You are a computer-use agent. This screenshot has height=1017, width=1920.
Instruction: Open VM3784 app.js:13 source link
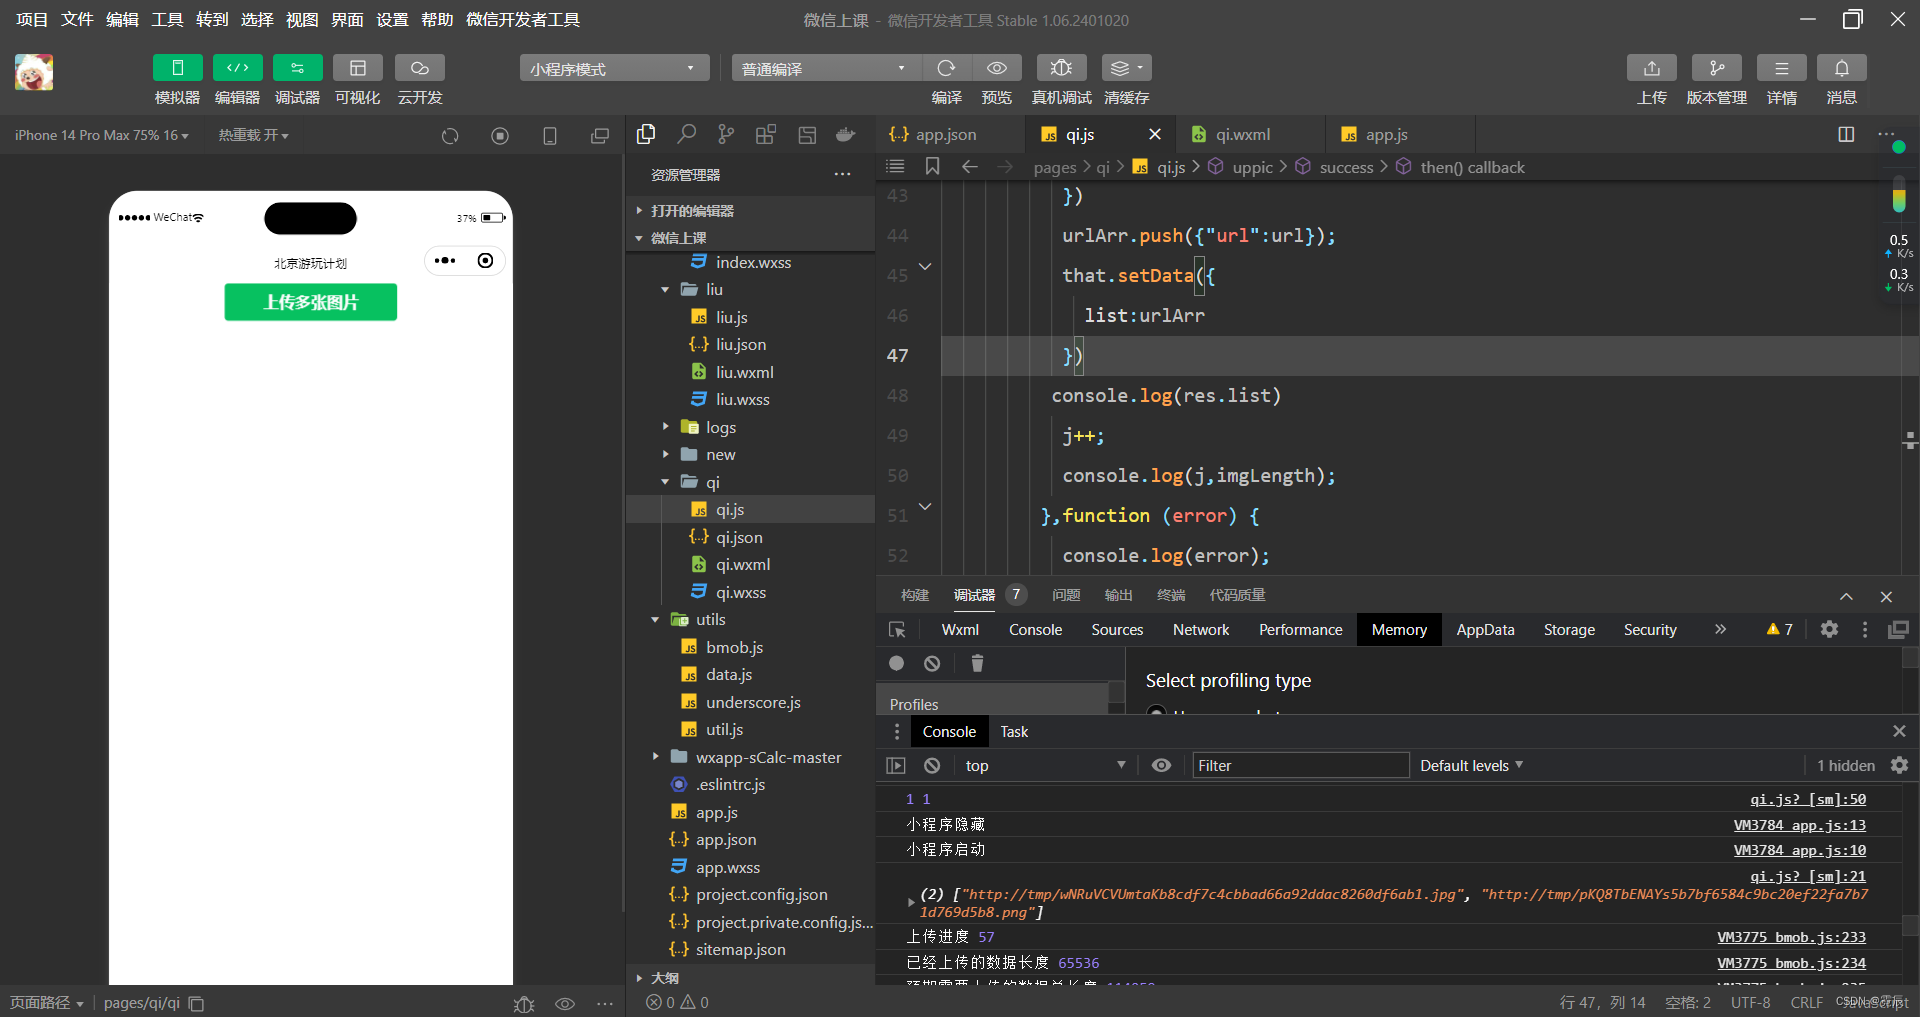tap(1799, 825)
